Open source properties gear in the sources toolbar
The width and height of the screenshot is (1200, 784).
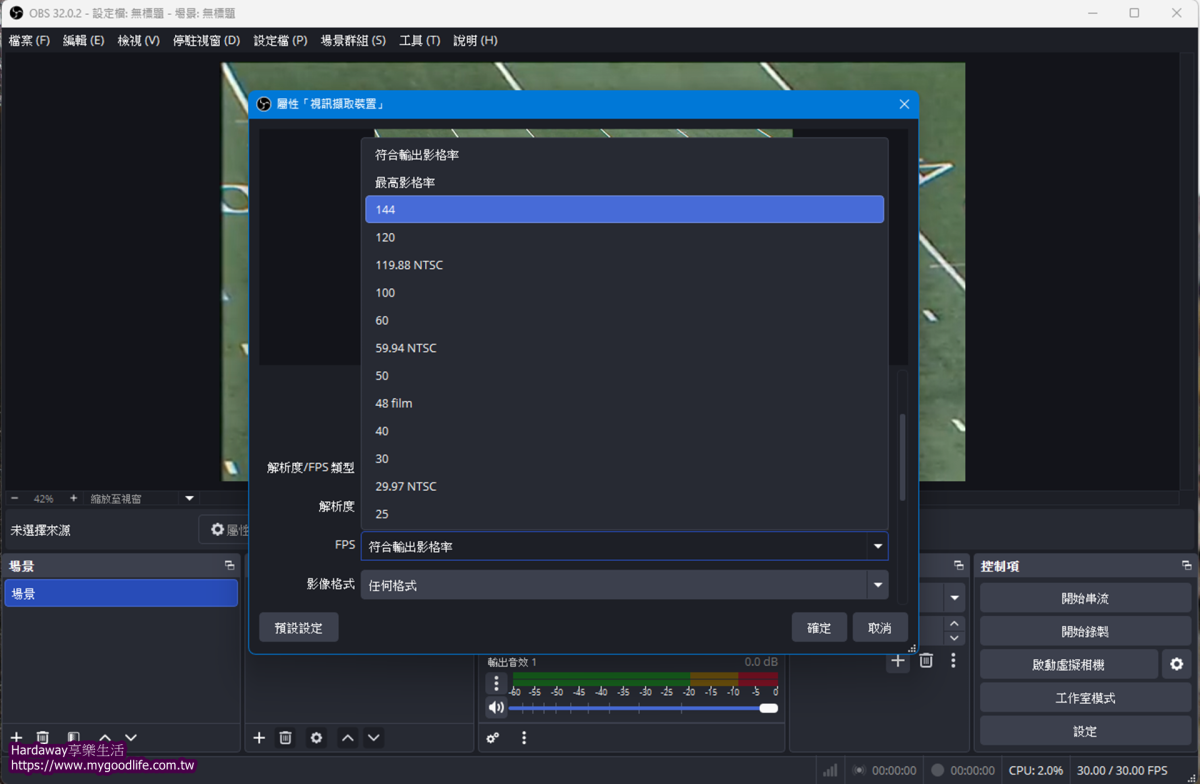[316, 738]
